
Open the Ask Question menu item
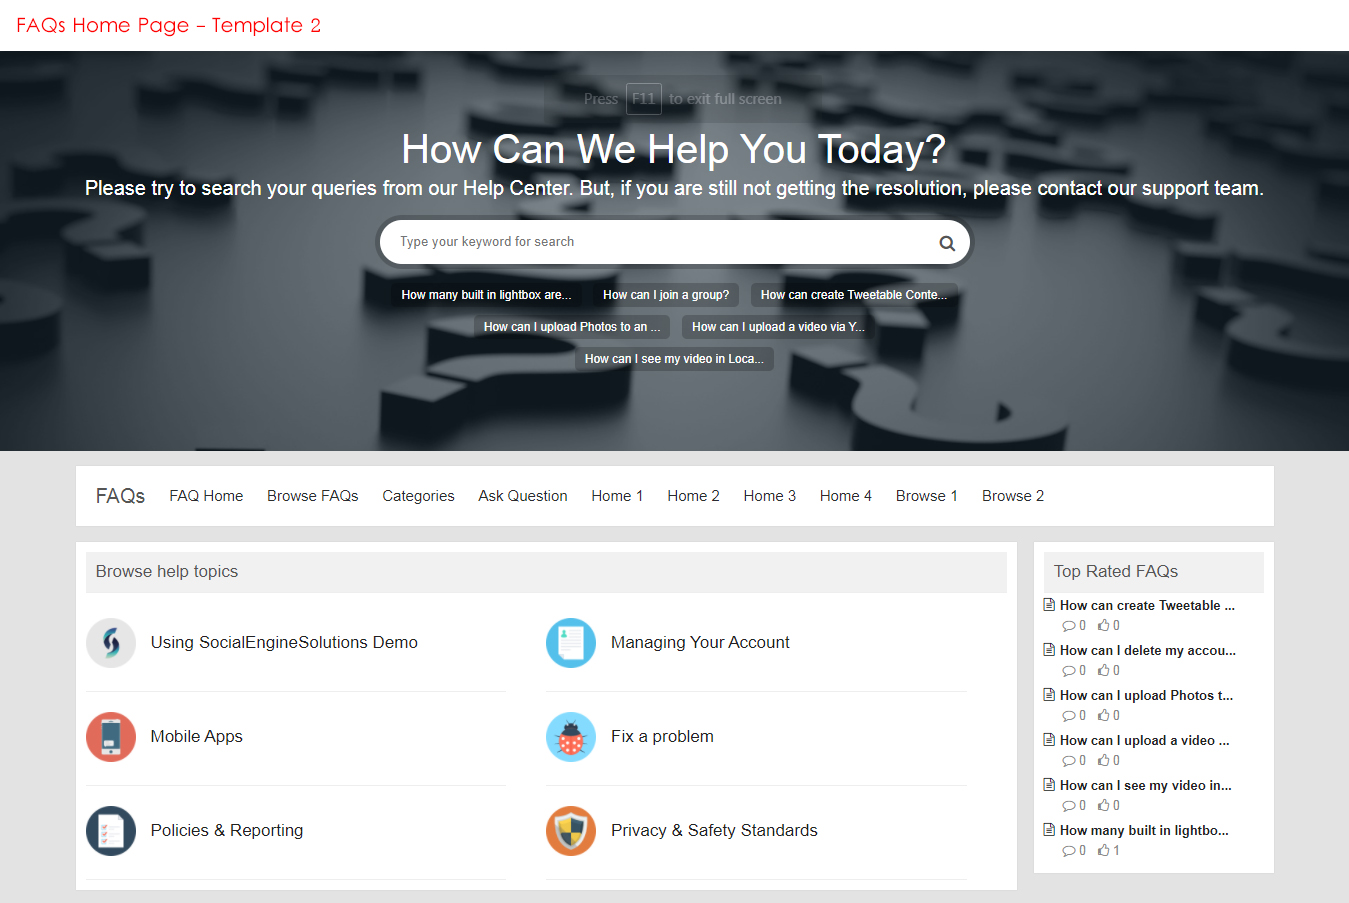tap(522, 496)
